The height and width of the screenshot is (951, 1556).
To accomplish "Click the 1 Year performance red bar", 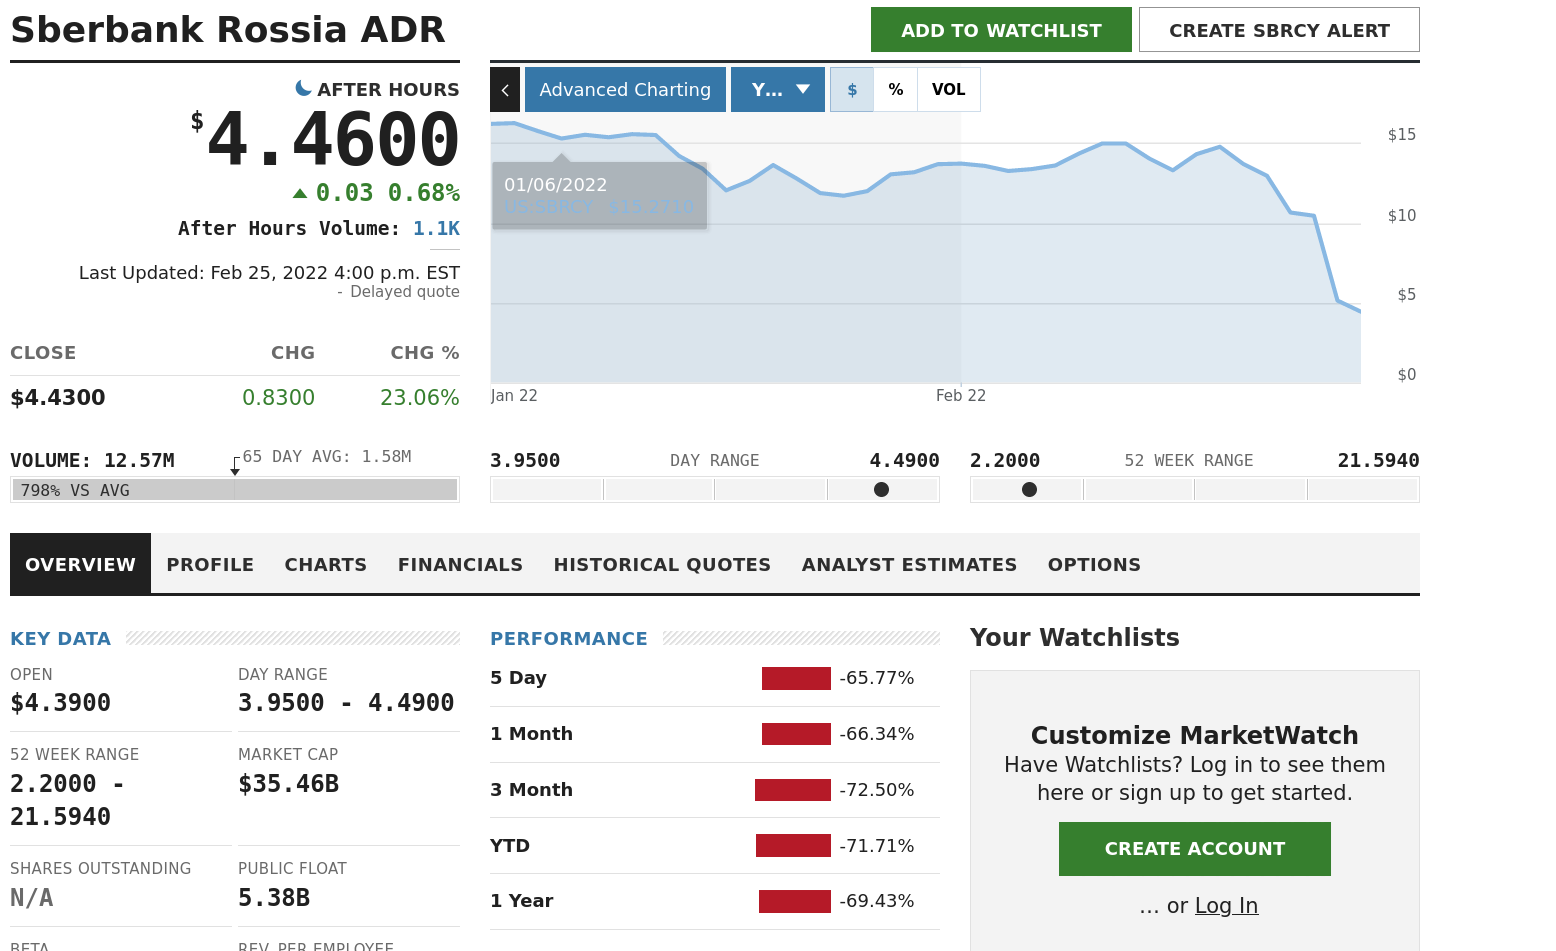I will tap(795, 901).
